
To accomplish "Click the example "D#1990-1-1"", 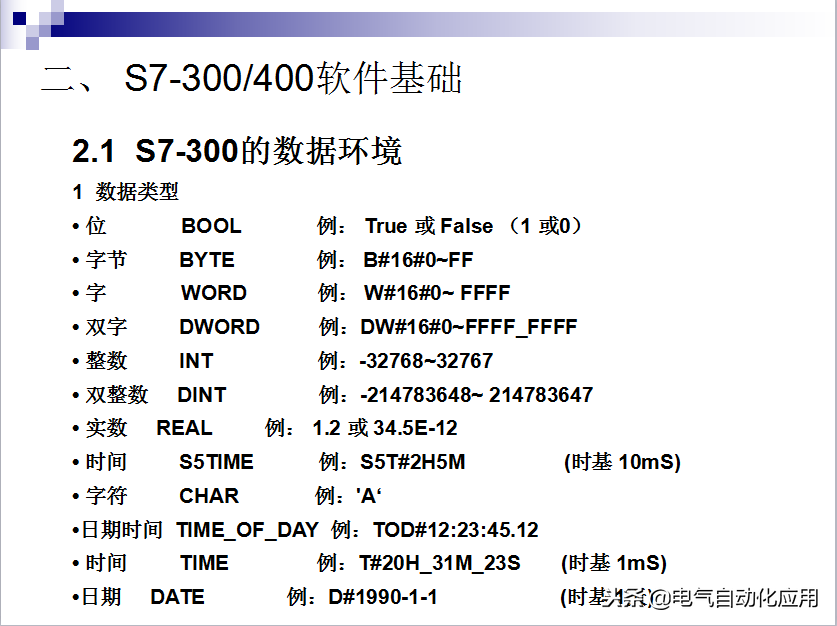I will coord(383,597).
